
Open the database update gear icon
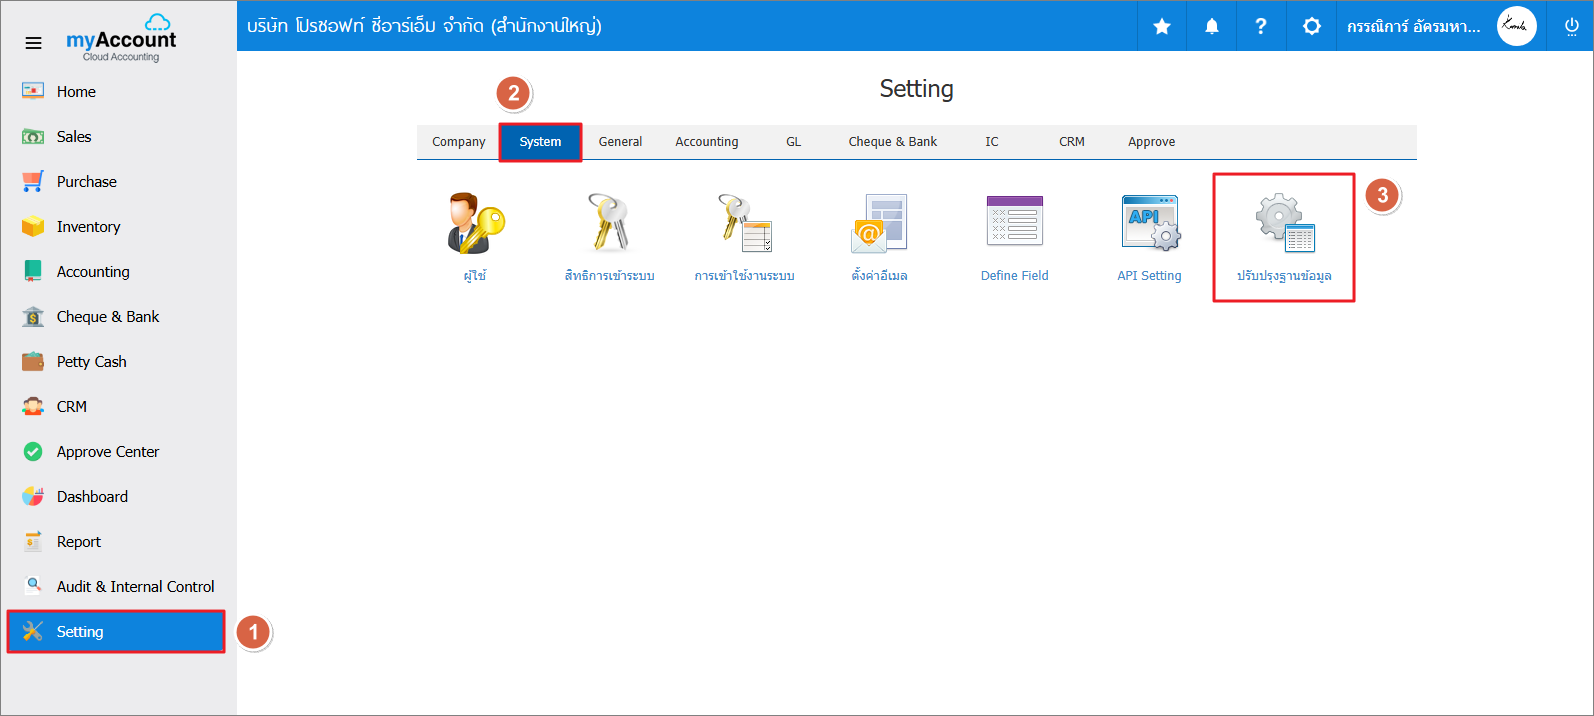[x=1284, y=224]
